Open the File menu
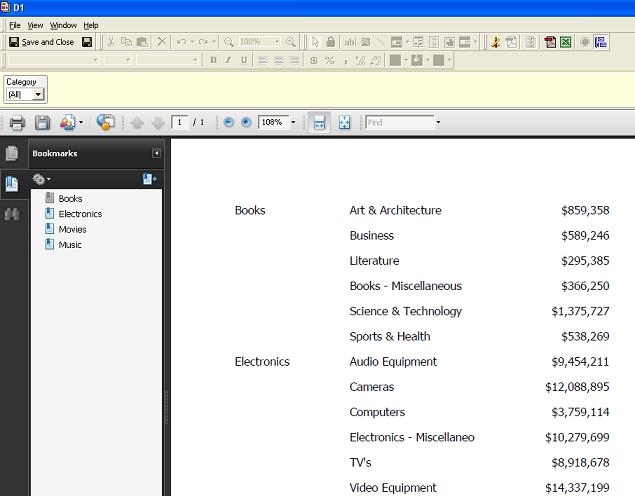Image resolution: width=635 pixels, height=496 pixels. [15, 25]
